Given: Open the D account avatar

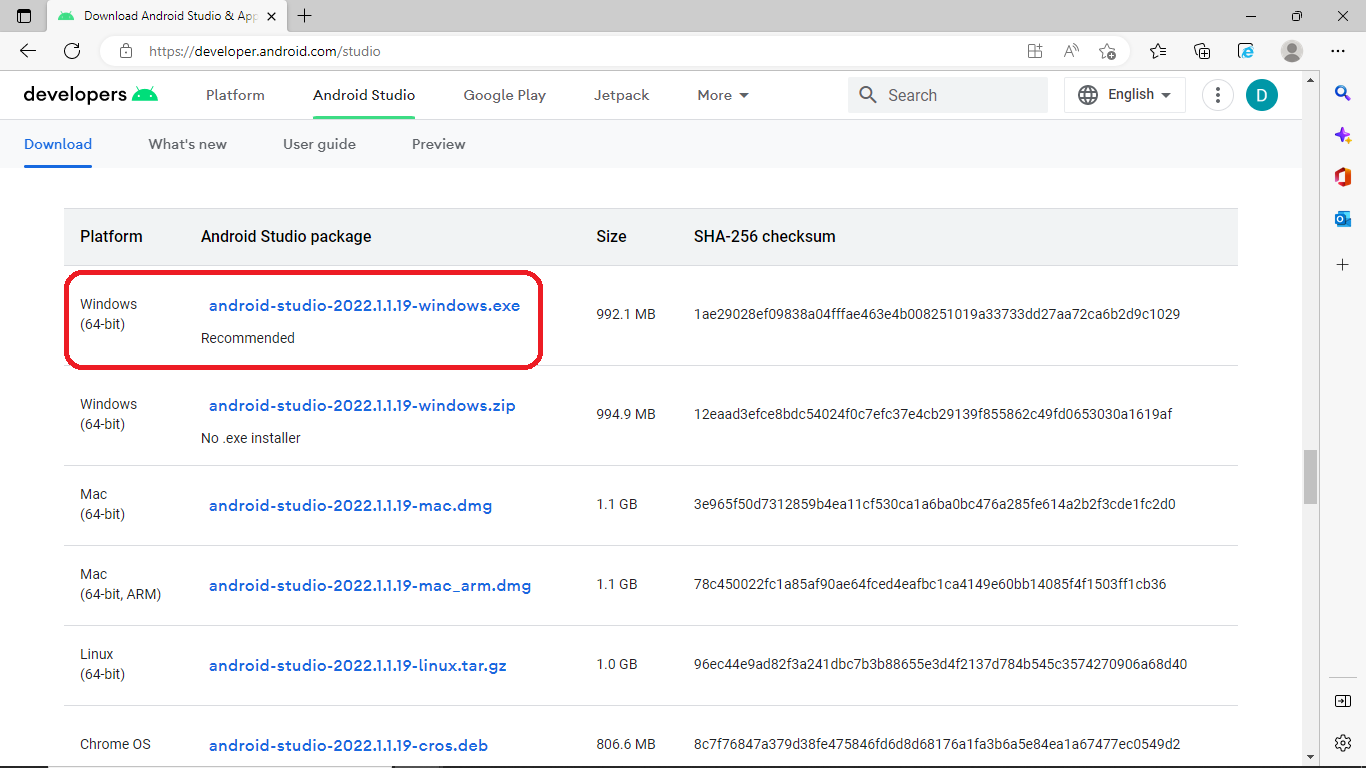Looking at the screenshot, I should (1262, 95).
